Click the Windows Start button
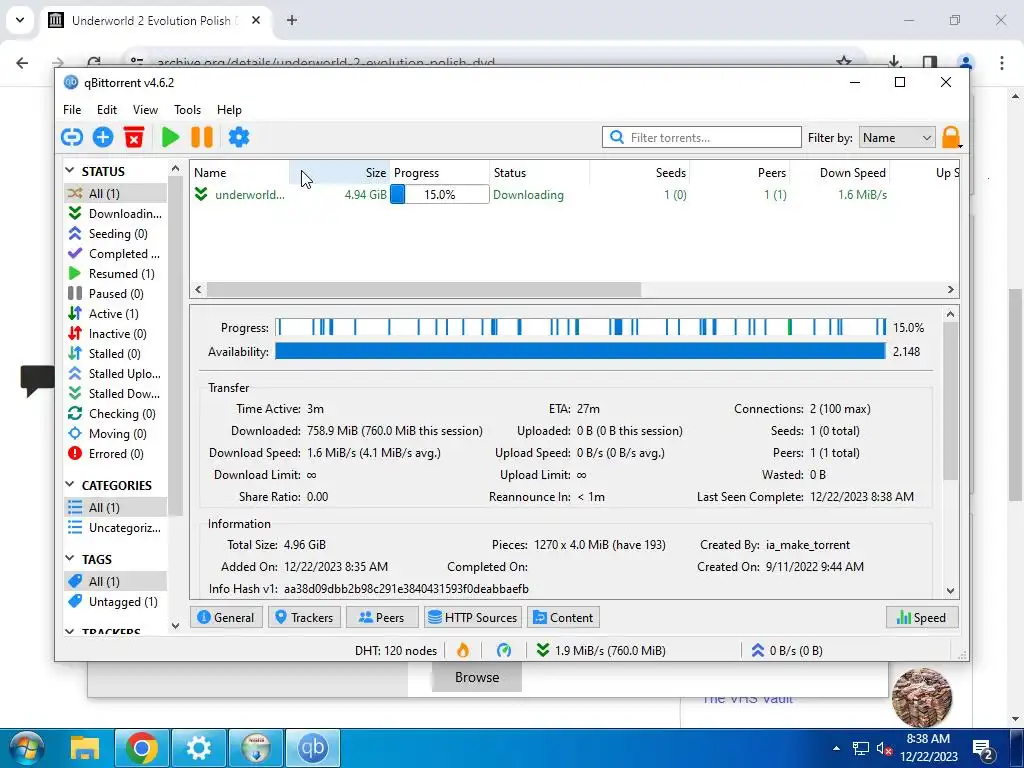1024x768 pixels. point(27,748)
